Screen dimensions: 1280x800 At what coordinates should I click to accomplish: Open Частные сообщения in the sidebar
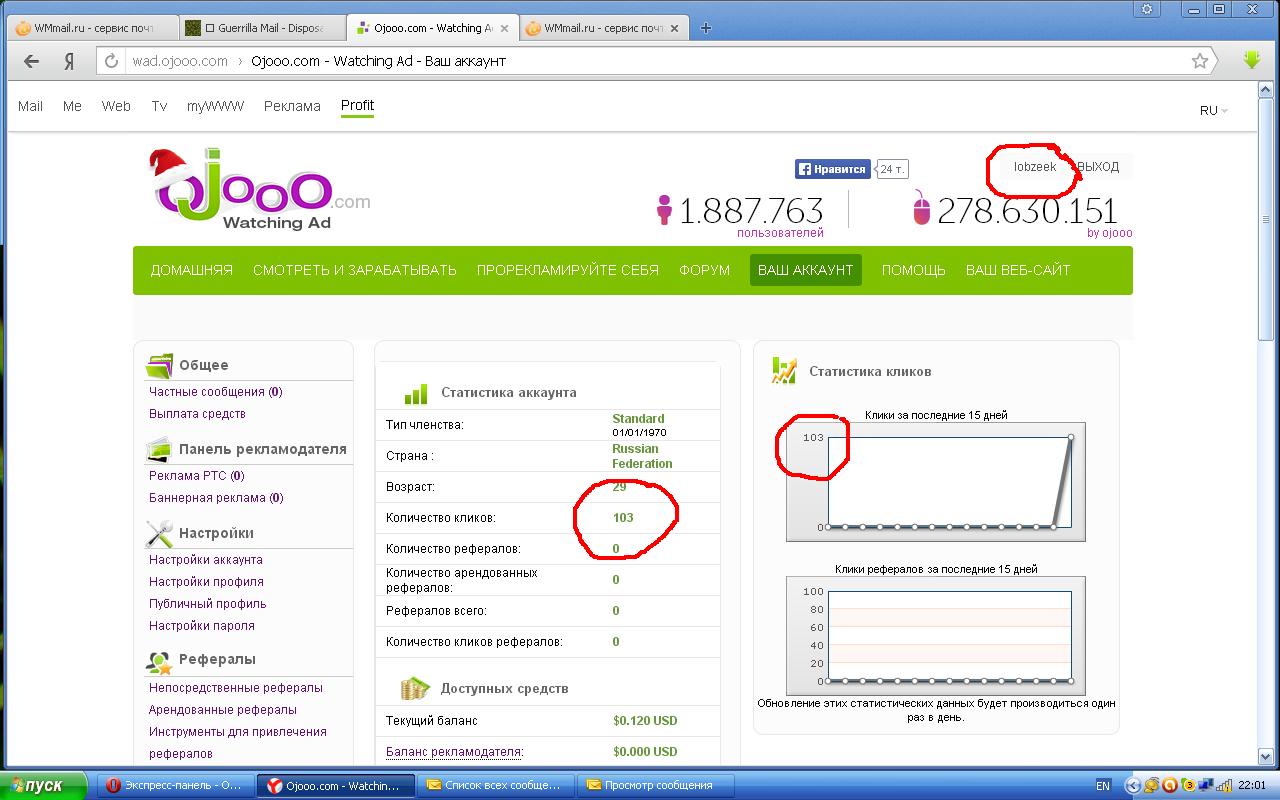215,392
